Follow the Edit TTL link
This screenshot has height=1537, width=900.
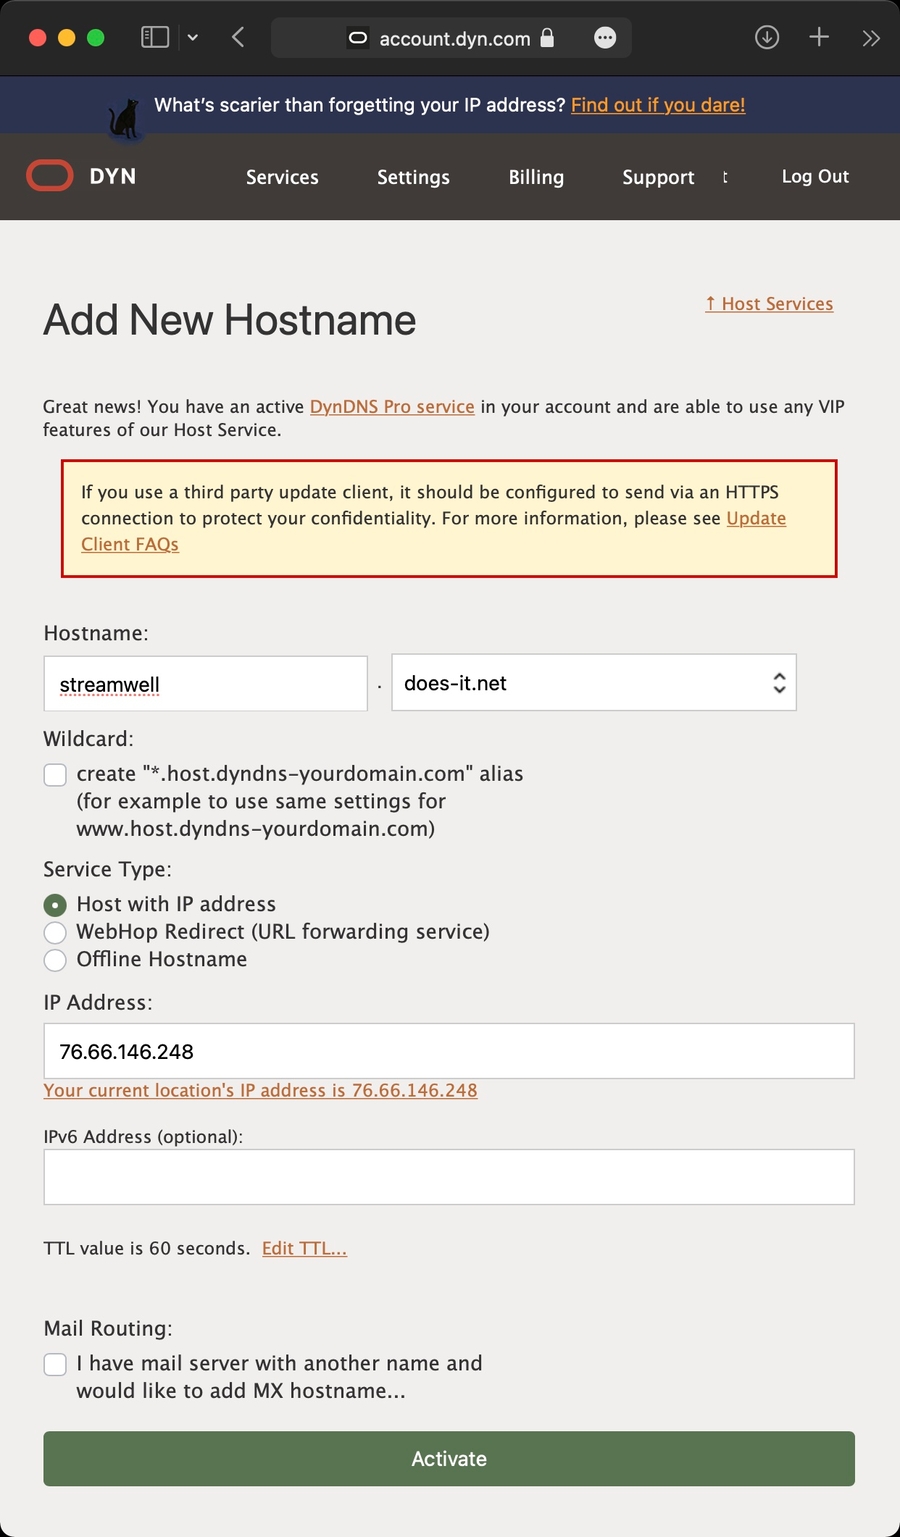point(304,1248)
